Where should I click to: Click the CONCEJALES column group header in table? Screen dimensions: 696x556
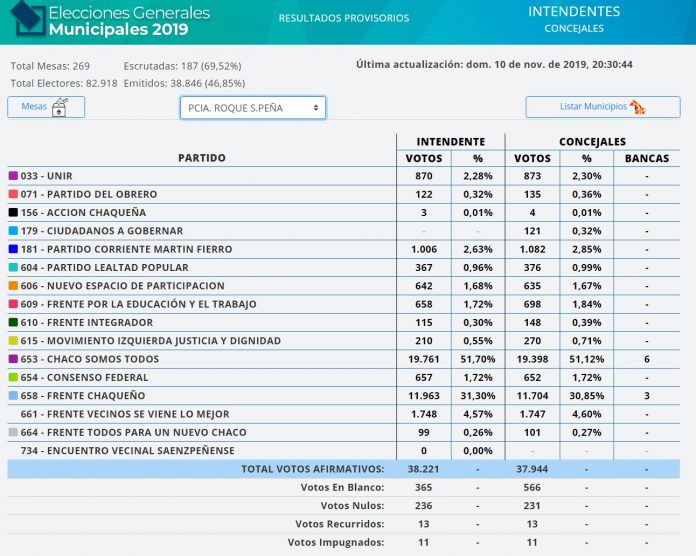[x=592, y=142]
